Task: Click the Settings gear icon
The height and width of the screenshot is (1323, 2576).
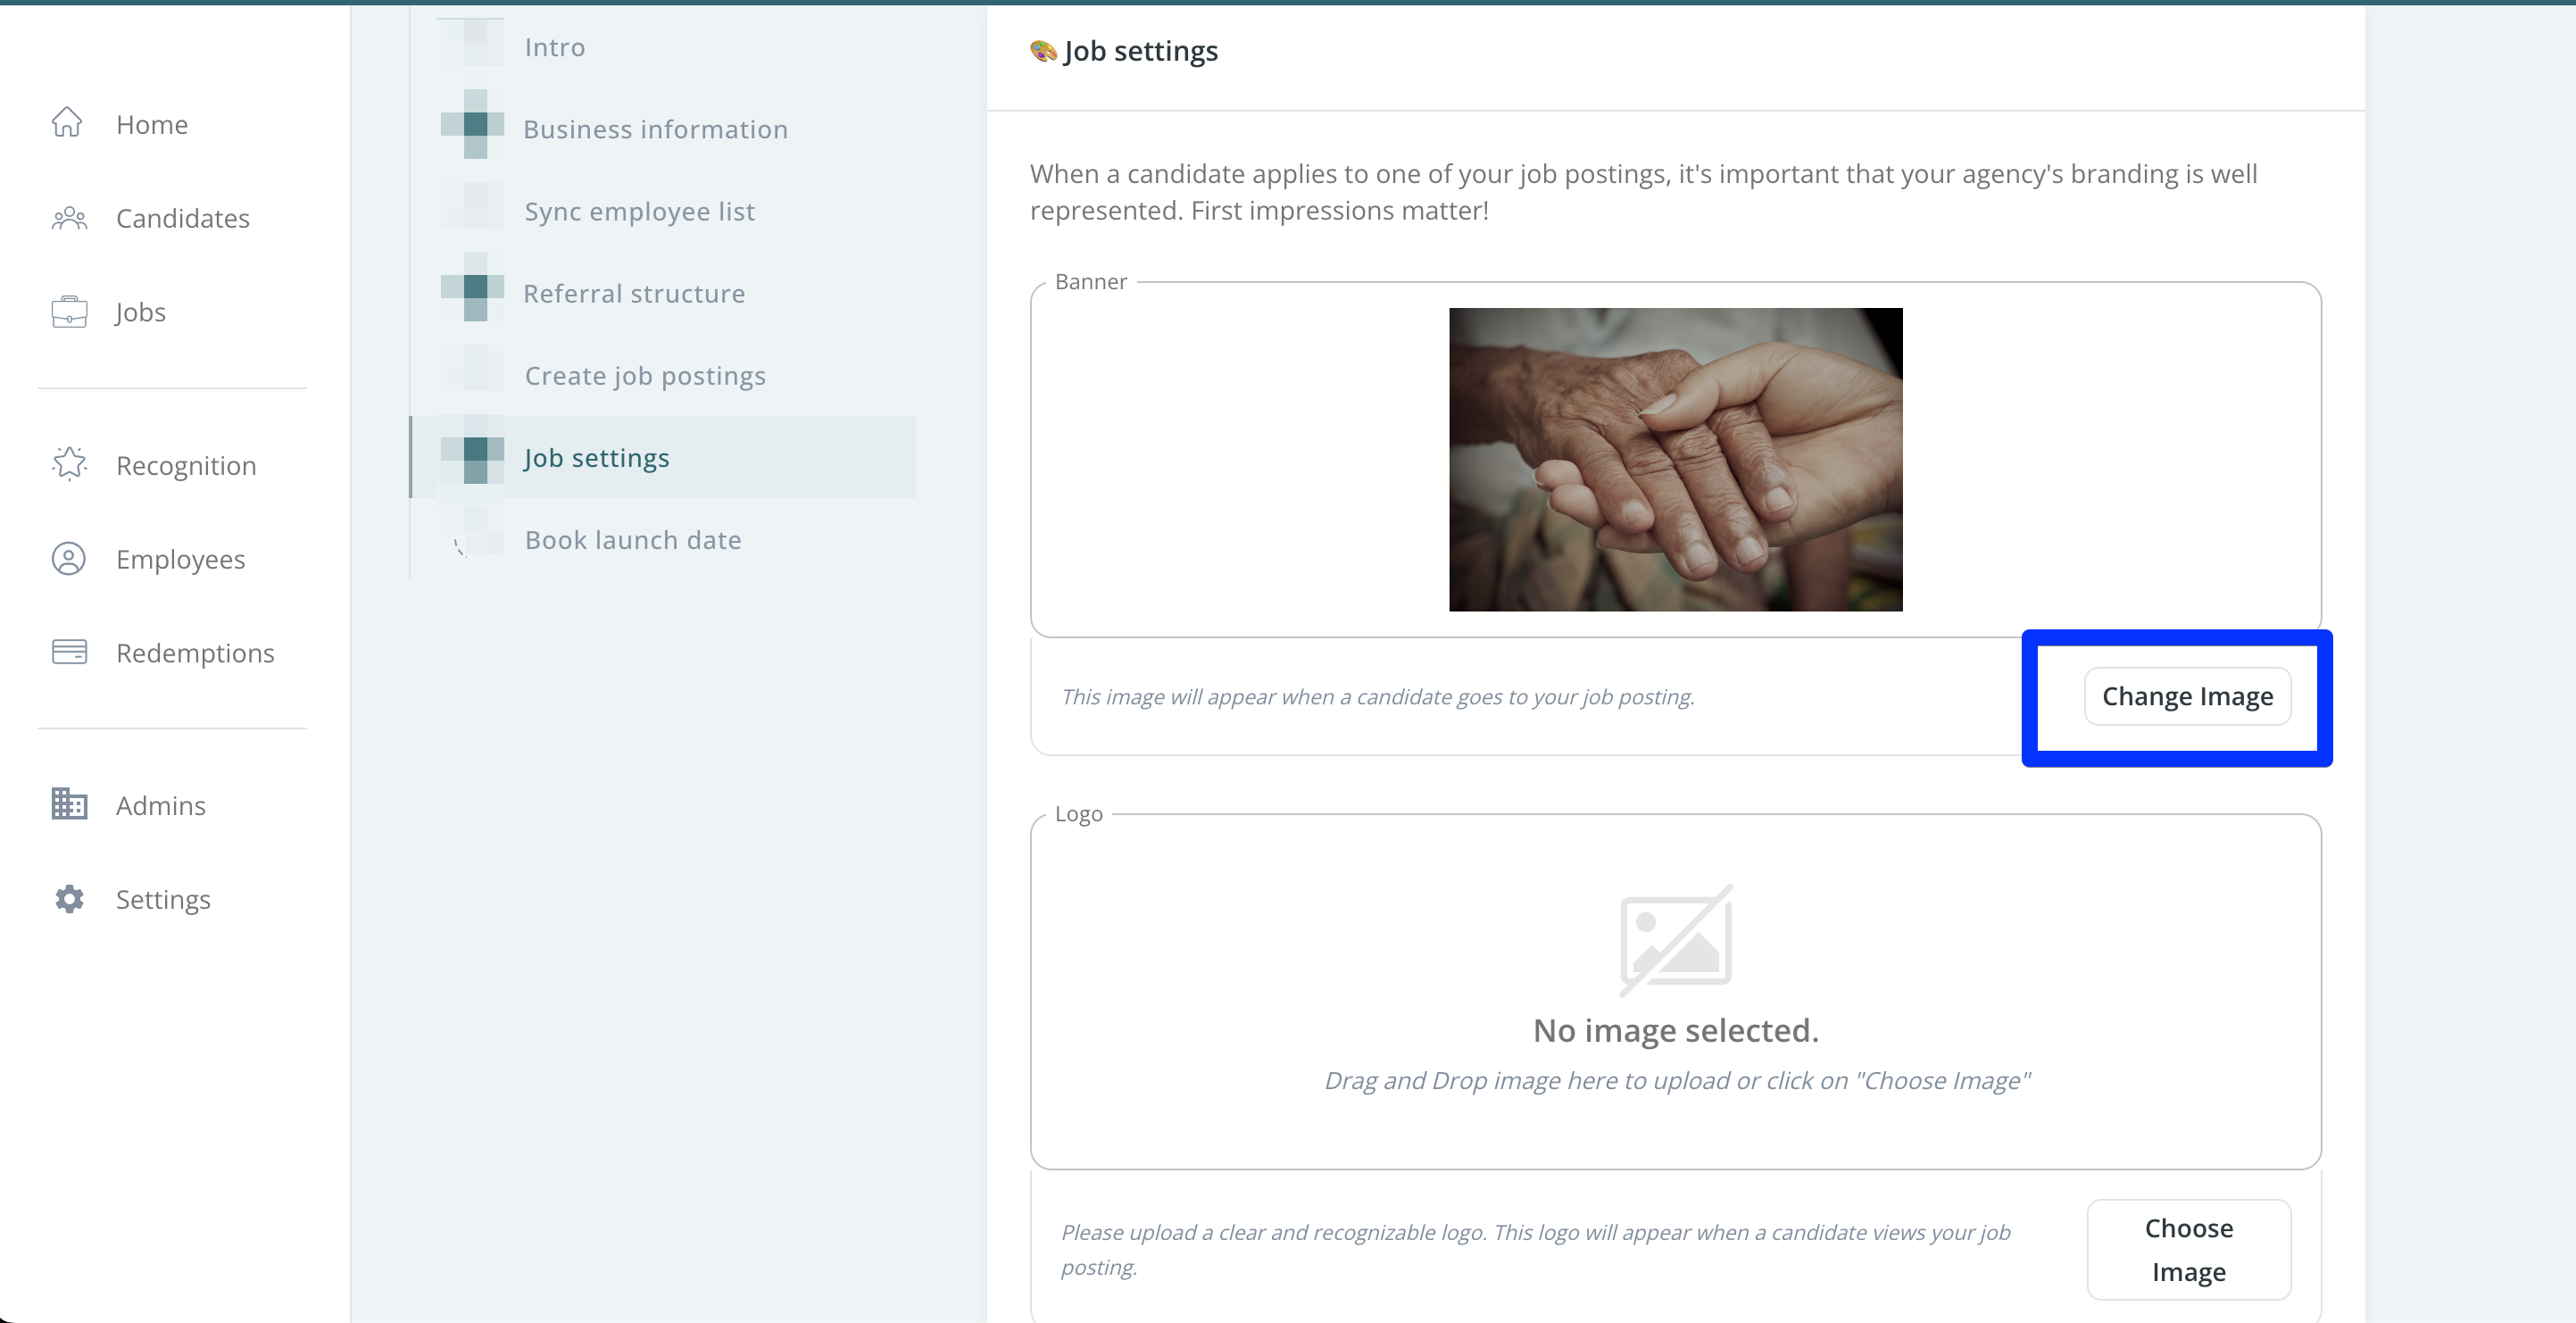Action: [x=69, y=899]
